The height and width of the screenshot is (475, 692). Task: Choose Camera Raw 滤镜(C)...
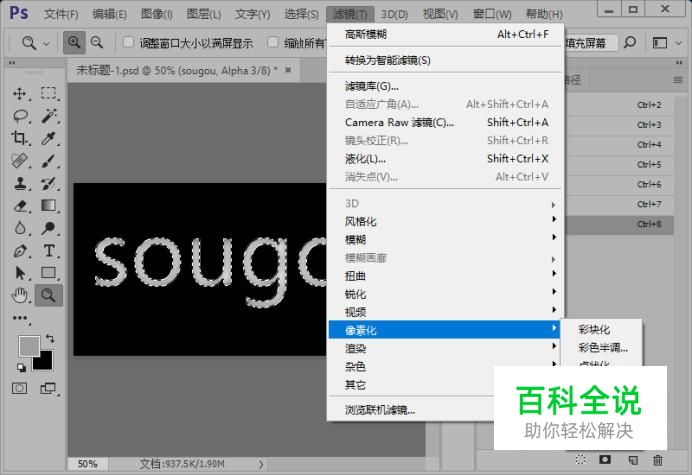[x=446, y=122]
